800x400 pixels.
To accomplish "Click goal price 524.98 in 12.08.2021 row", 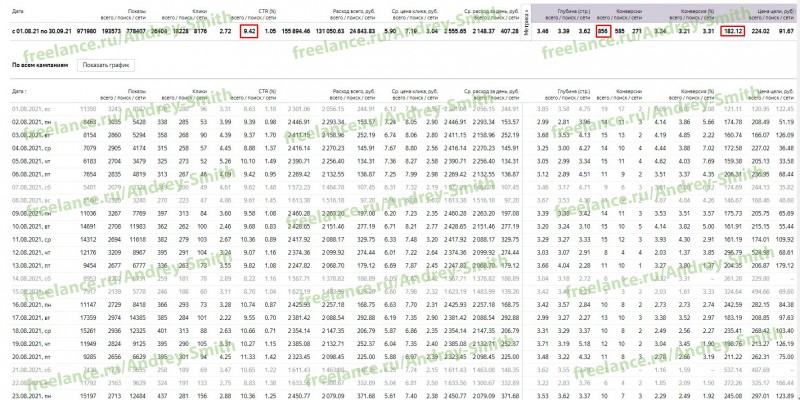I will [760, 254].
